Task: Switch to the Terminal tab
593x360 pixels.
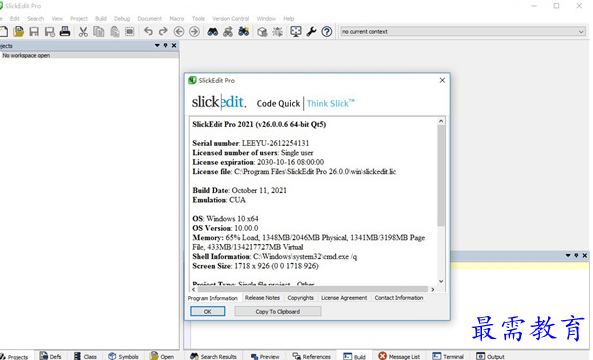Action: (x=448, y=356)
